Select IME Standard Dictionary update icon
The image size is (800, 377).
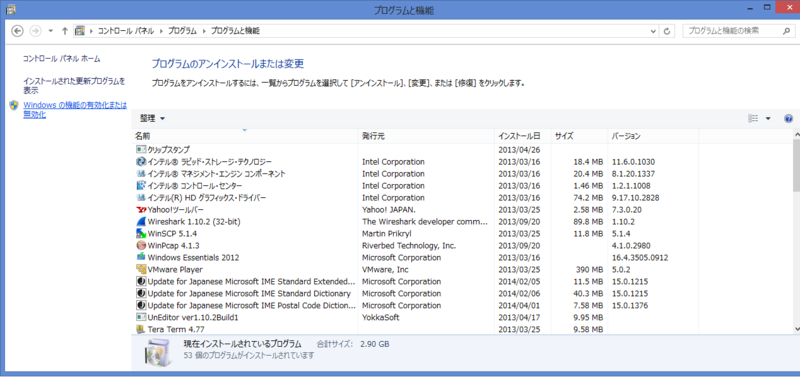[x=141, y=293]
